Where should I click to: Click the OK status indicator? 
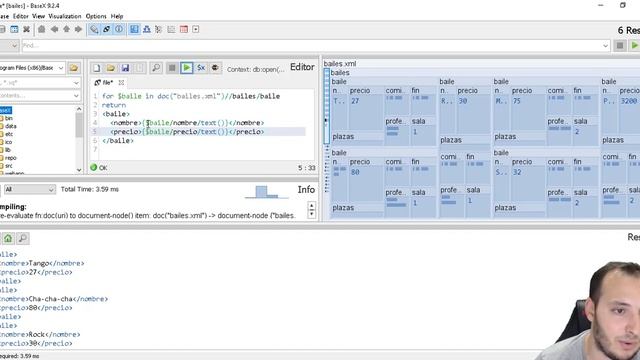coord(98,167)
